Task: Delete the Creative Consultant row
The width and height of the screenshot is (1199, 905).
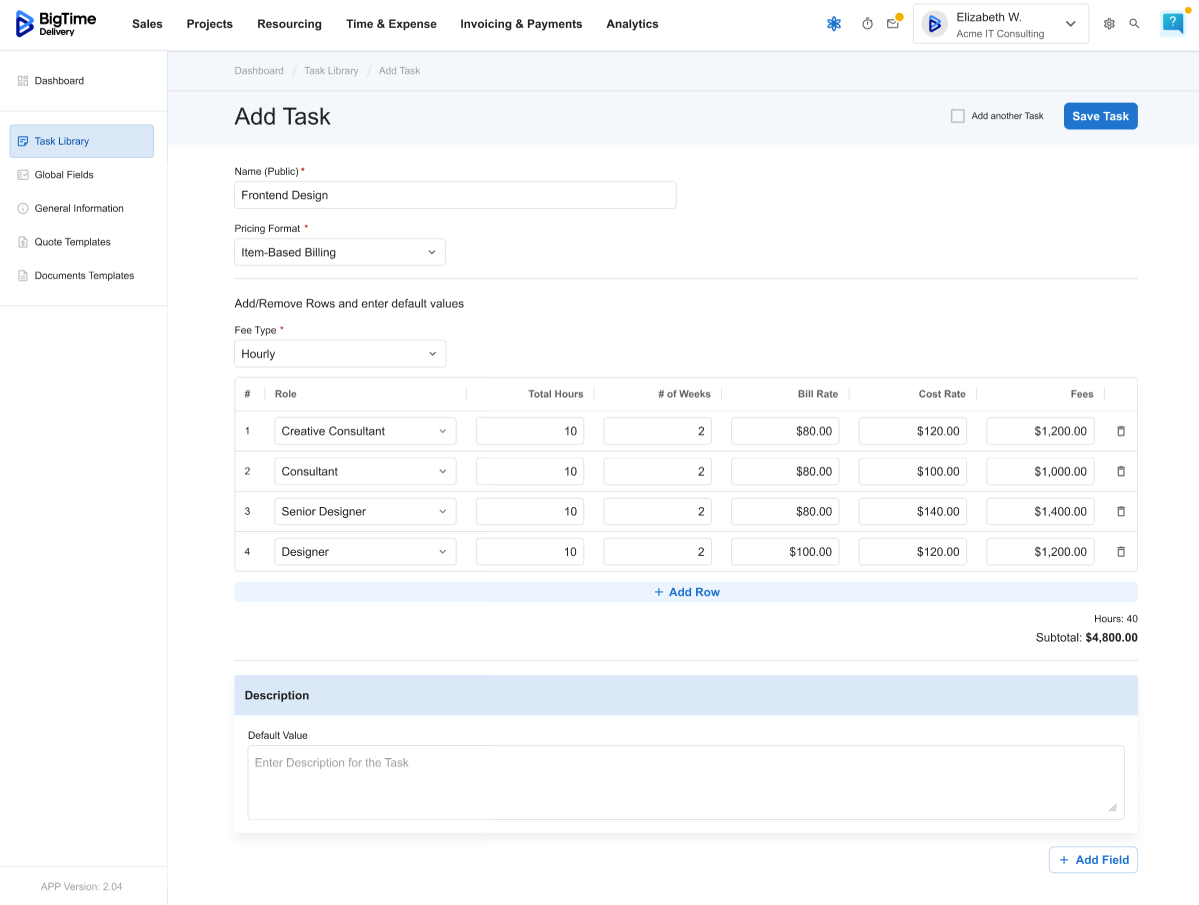Action: click(1120, 431)
